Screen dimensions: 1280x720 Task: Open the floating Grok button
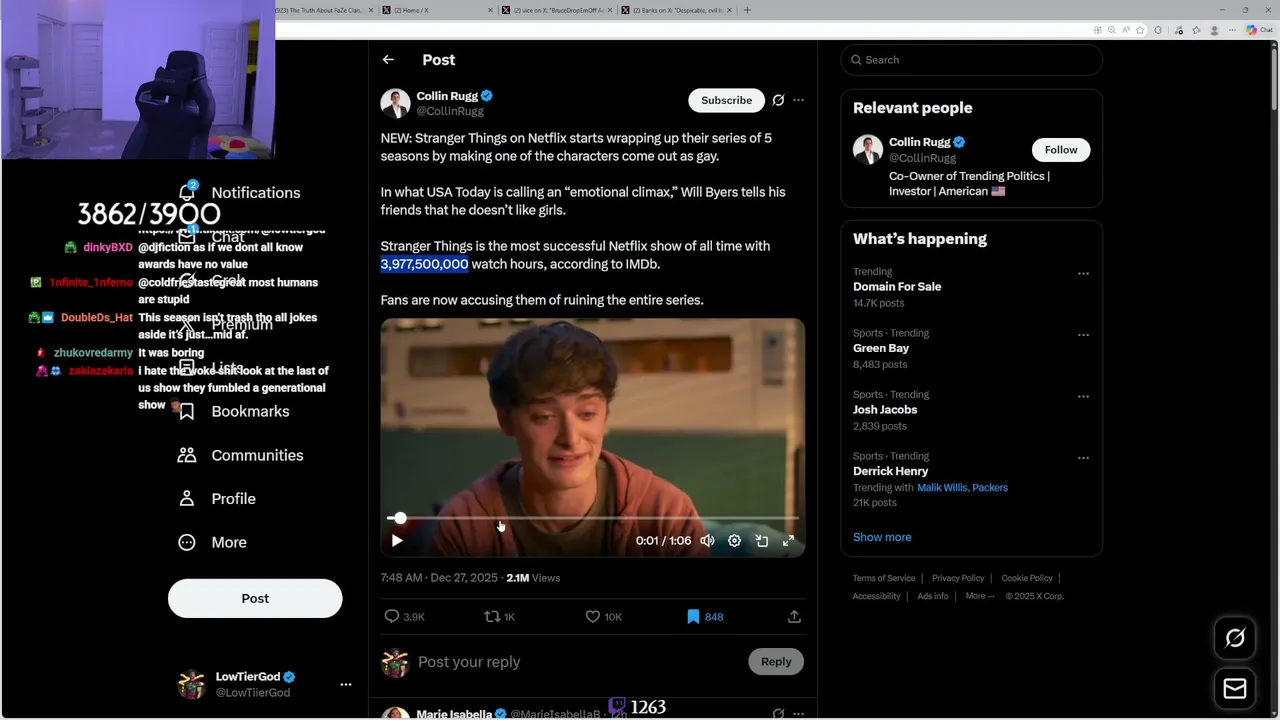pyautogui.click(x=1235, y=638)
